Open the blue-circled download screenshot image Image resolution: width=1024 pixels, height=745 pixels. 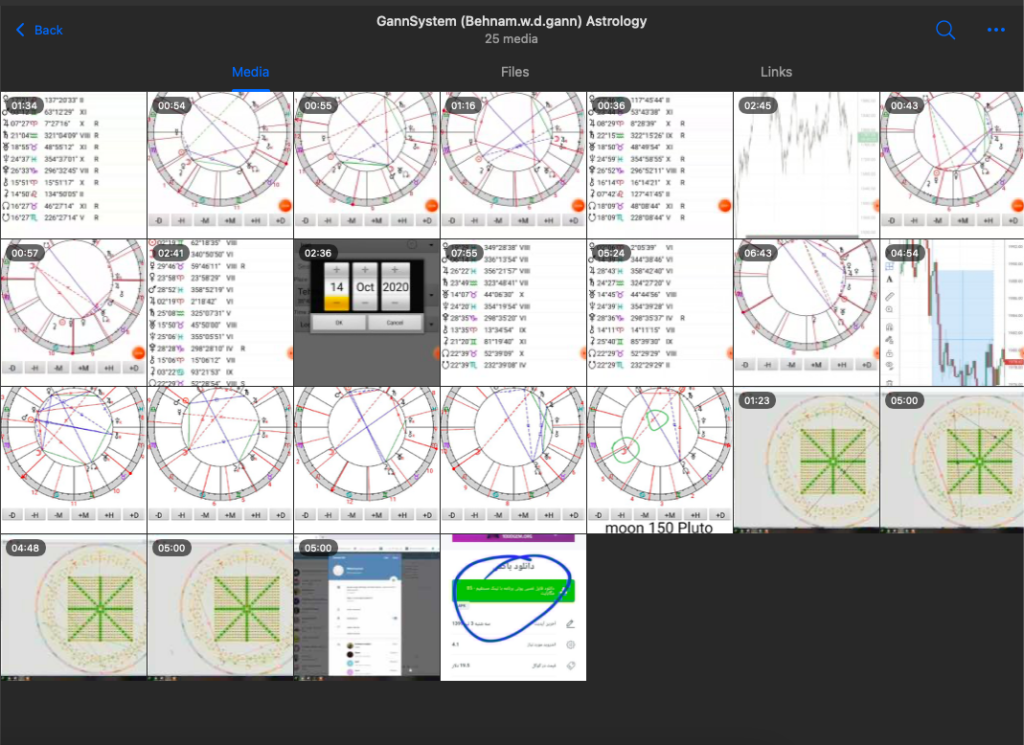click(x=513, y=608)
